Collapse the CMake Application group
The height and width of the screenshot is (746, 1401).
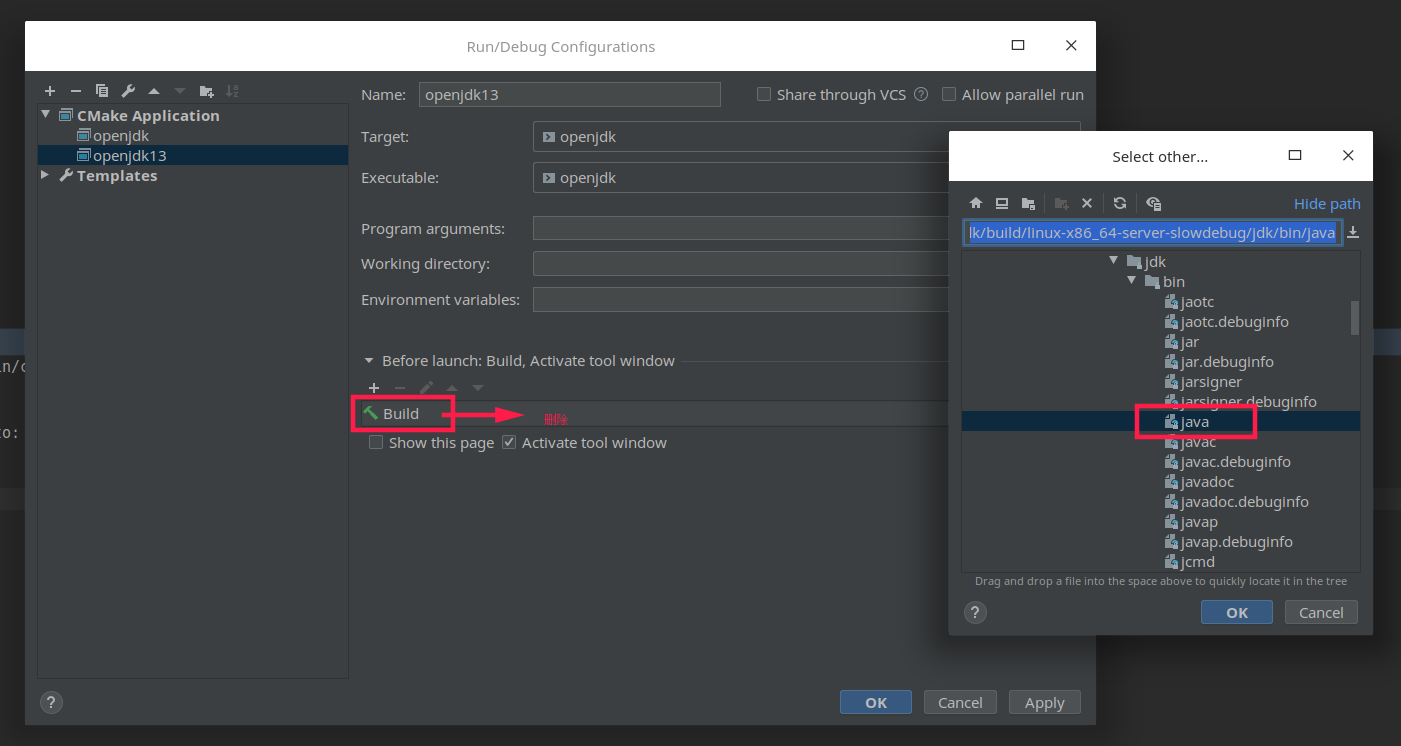[46, 115]
